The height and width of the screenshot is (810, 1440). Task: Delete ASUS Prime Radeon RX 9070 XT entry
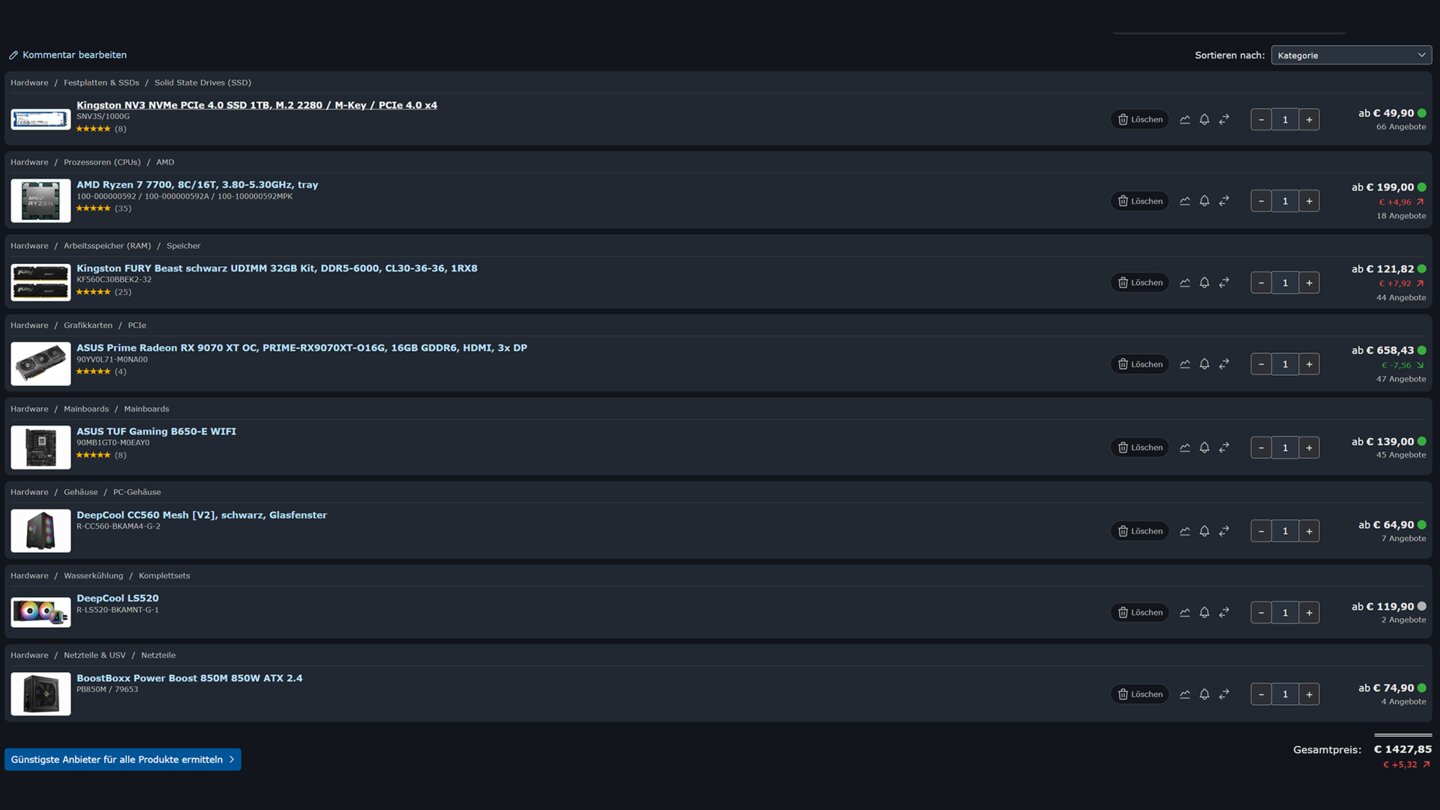click(x=1140, y=364)
